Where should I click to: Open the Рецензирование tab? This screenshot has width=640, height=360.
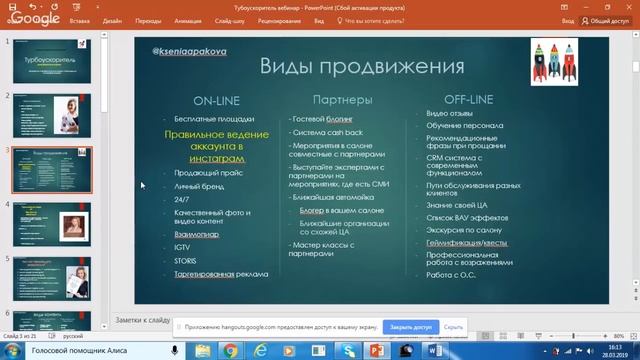coord(279,21)
